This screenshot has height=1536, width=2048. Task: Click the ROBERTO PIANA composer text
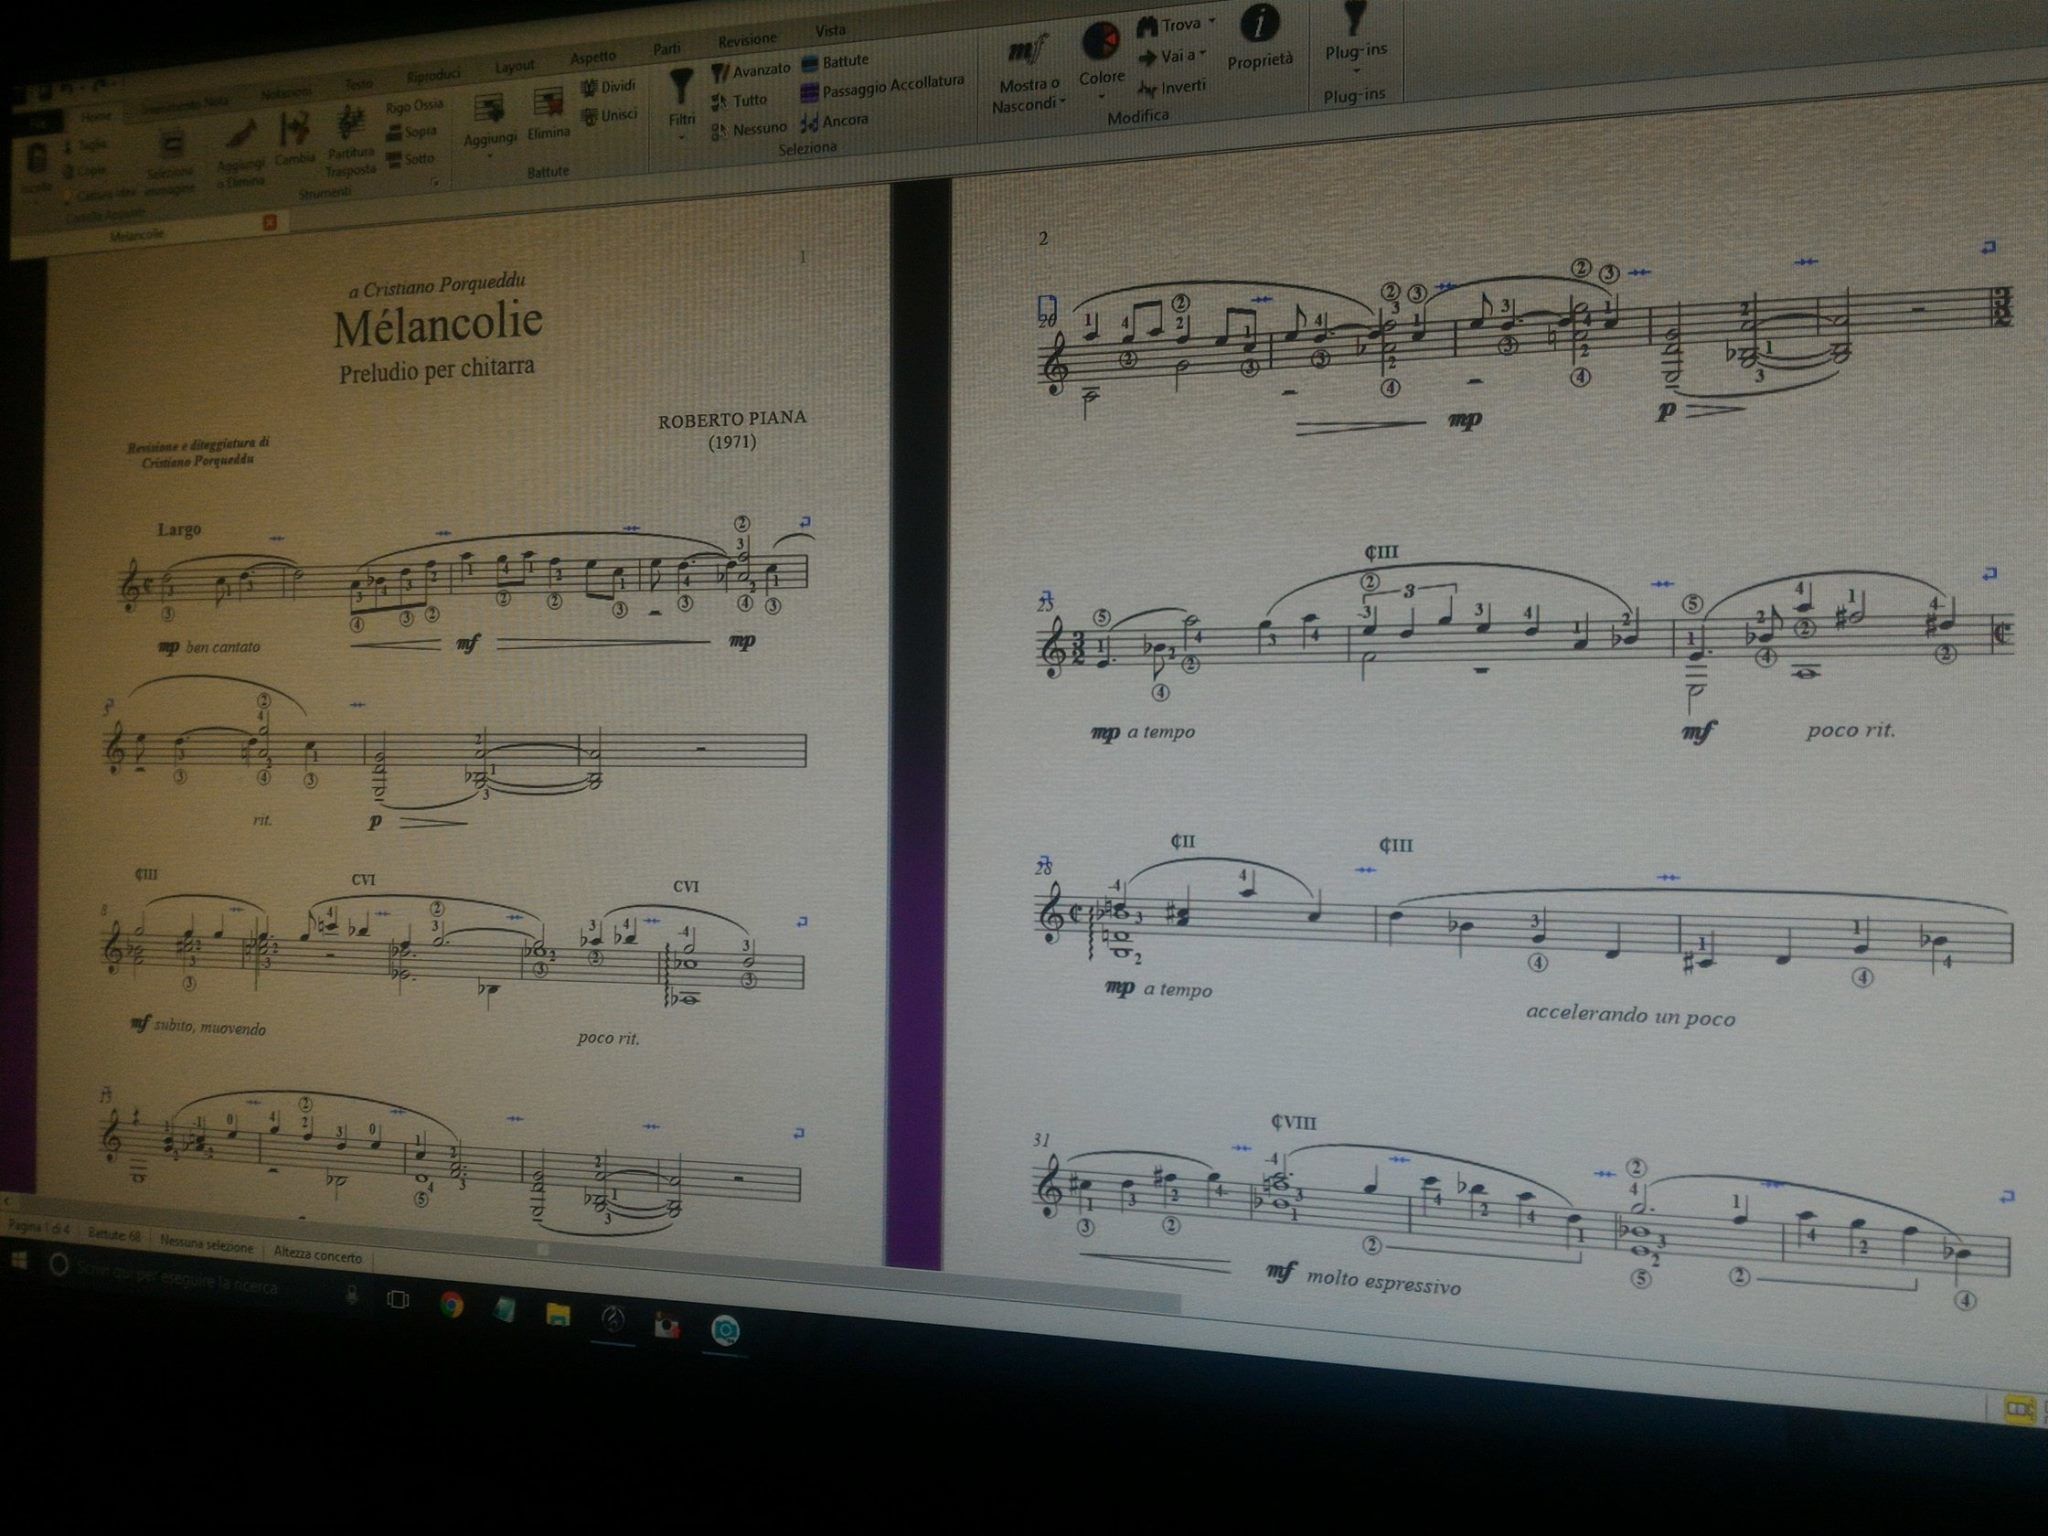pyautogui.click(x=732, y=420)
